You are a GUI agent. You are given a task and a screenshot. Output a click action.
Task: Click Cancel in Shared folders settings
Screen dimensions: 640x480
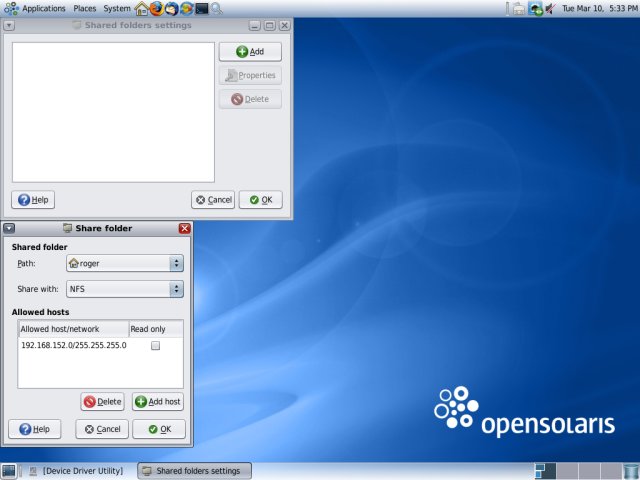213,200
